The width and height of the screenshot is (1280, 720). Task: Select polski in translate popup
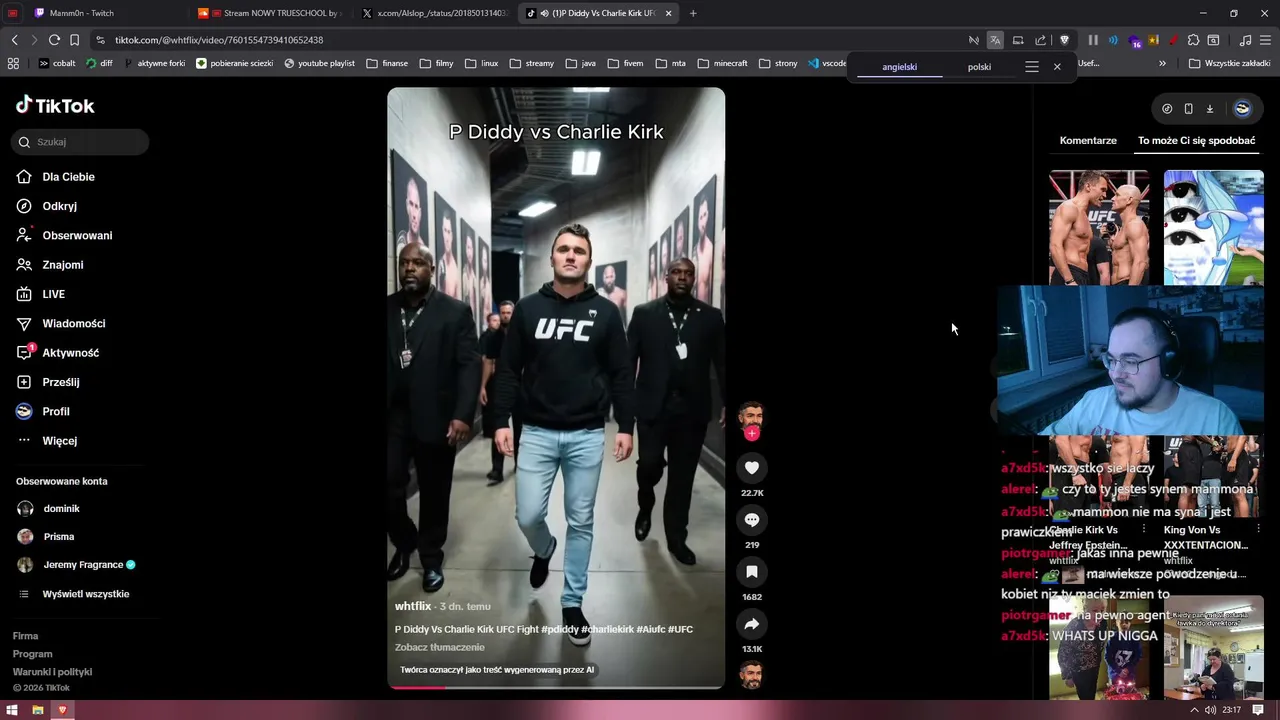point(979,67)
